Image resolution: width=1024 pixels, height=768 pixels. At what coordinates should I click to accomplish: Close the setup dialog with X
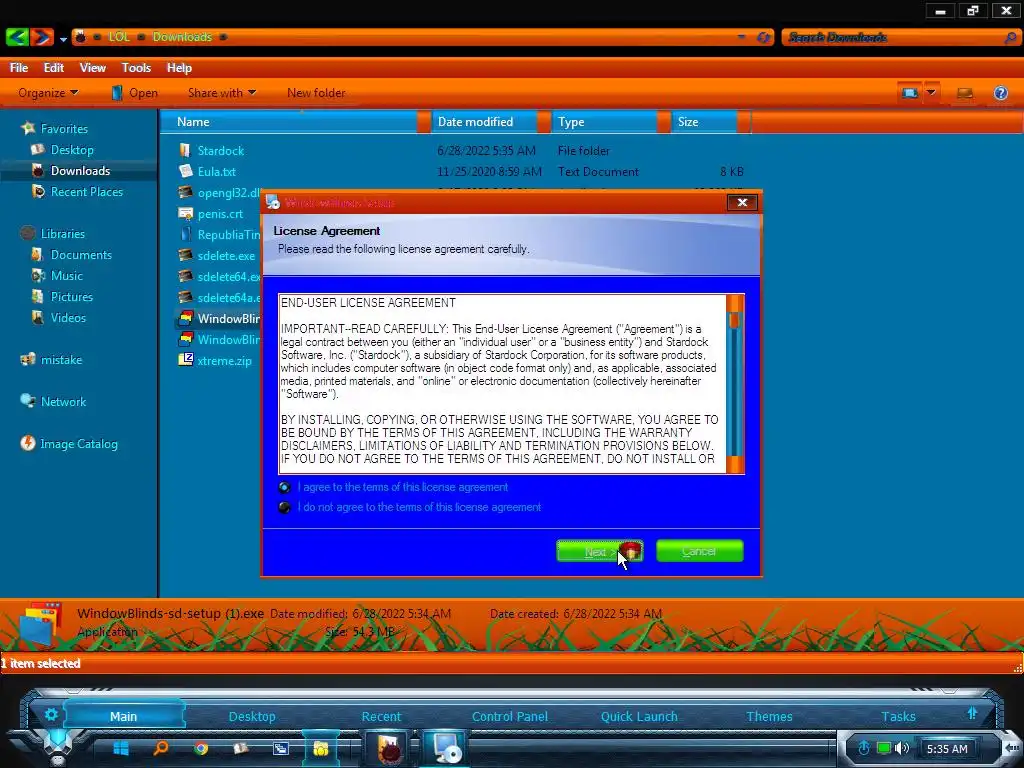742,202
